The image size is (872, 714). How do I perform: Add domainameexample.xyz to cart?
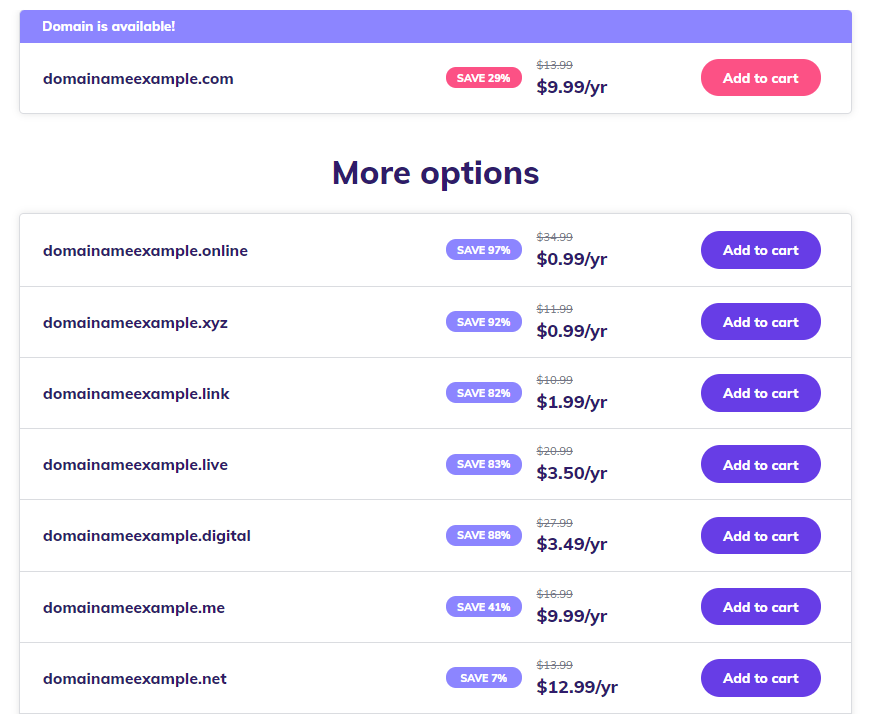point(760,322)
